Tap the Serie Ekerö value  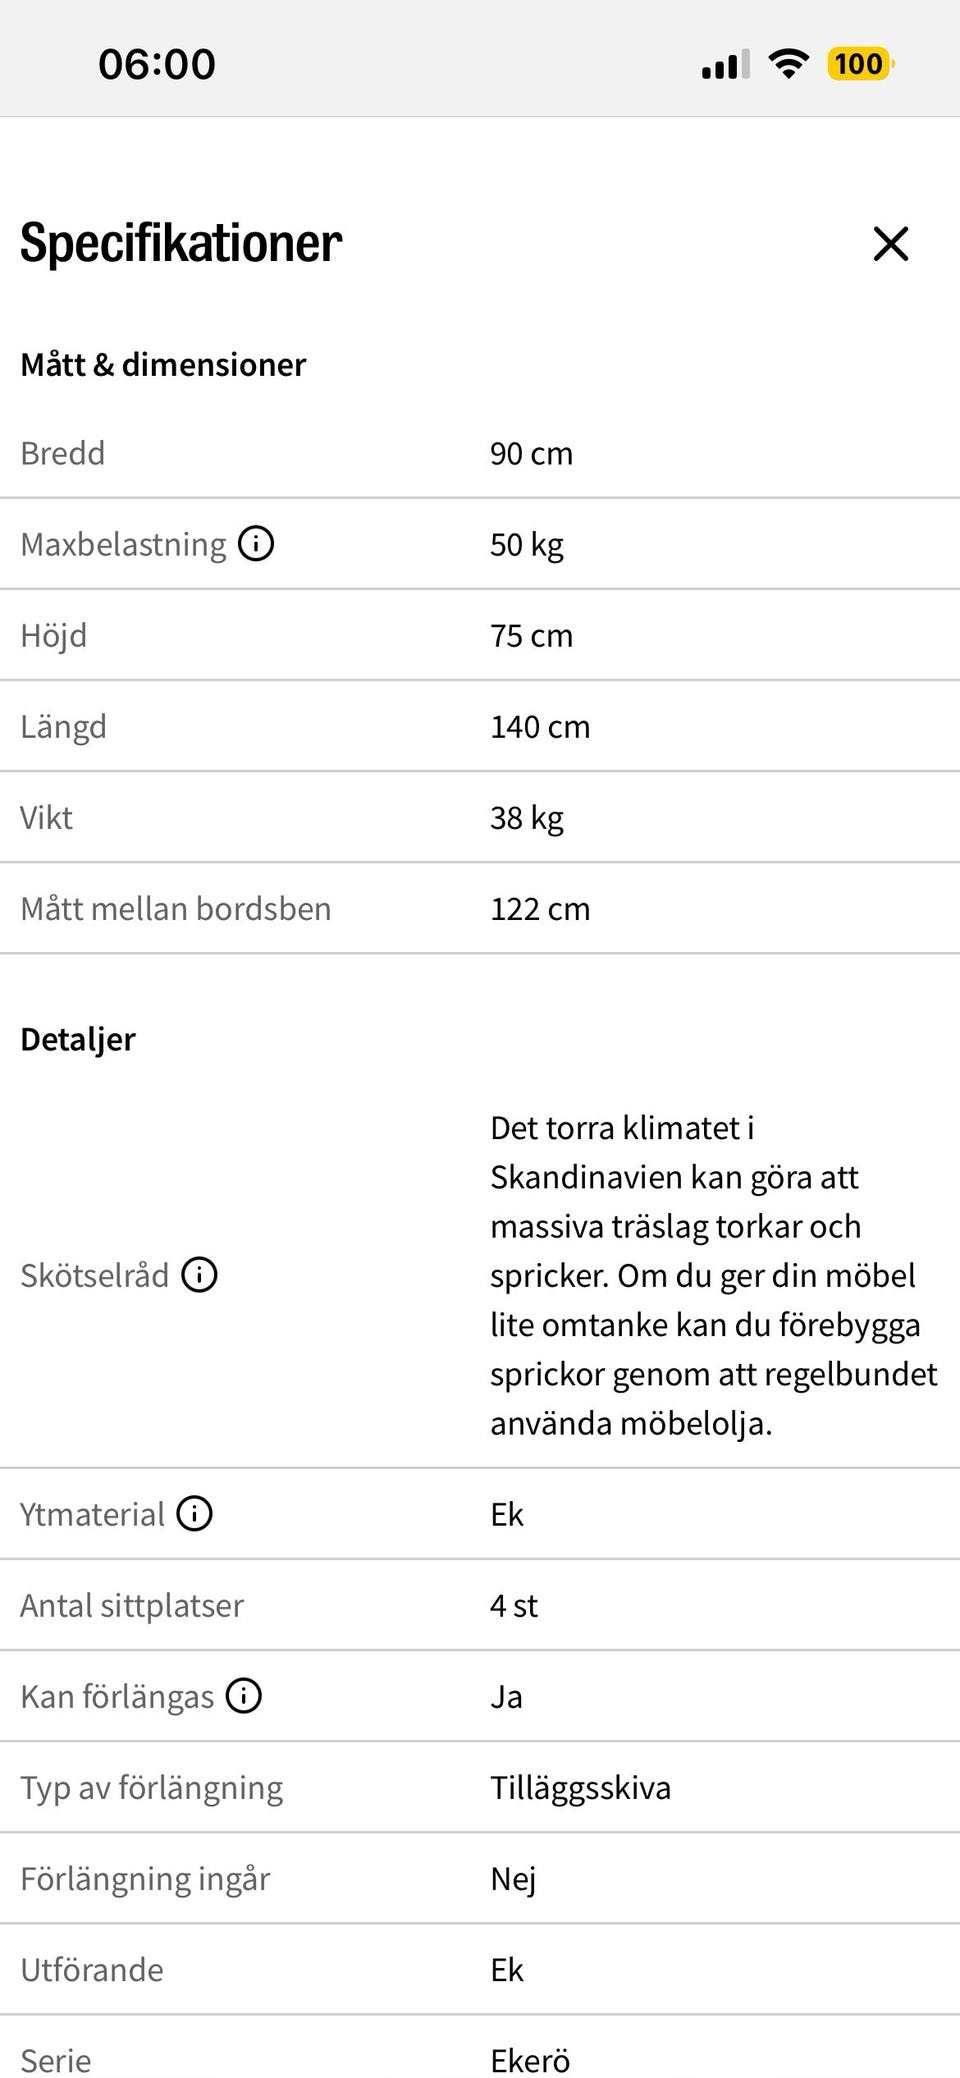pyautogui.click(x=530, y=2060)
